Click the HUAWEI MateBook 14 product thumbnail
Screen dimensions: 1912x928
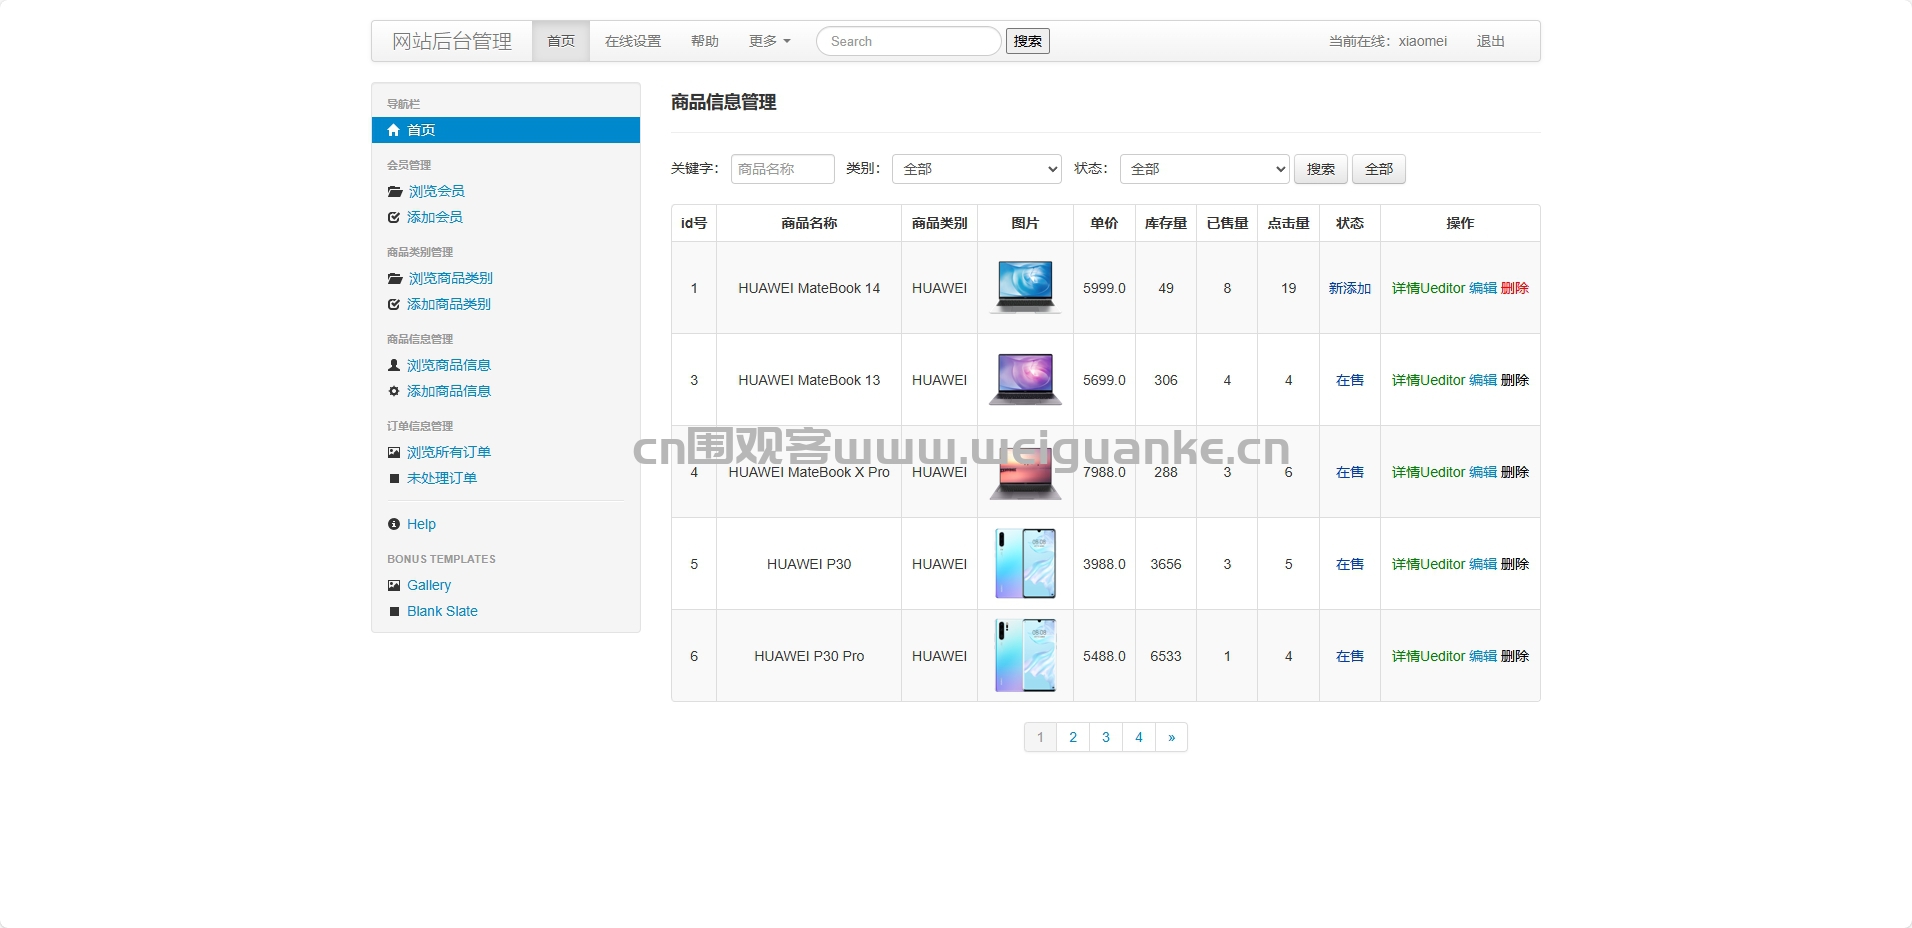(x=1025, y=287)
